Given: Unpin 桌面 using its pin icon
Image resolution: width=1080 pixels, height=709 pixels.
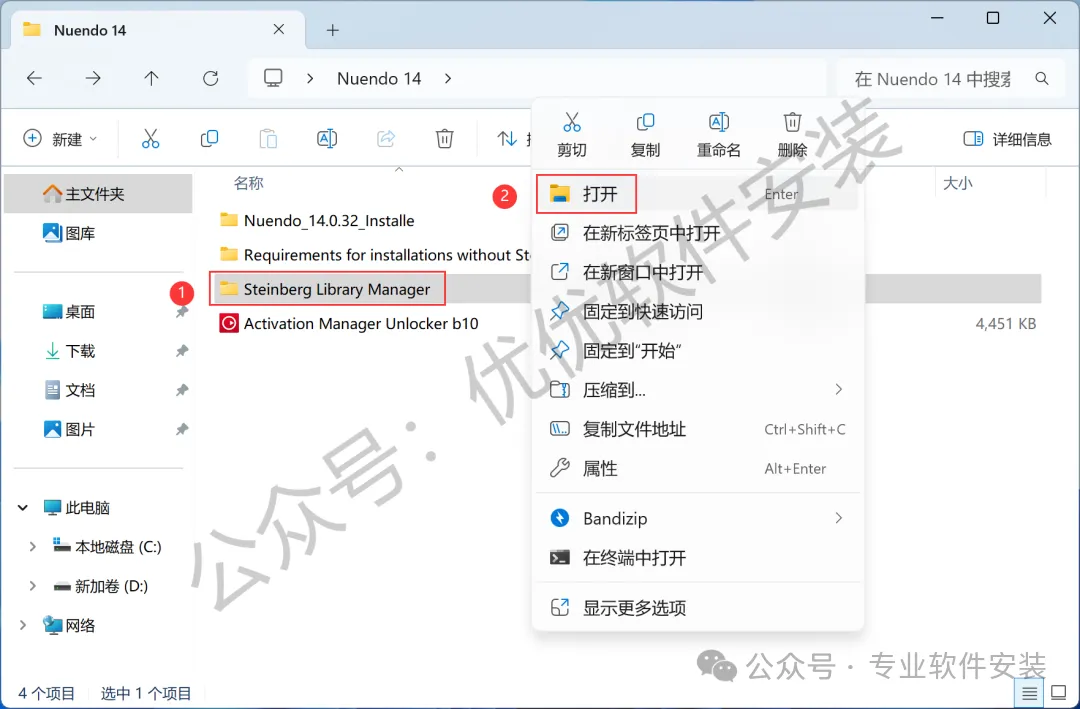Looking at the screenshot, I should (x=182, y=312).
